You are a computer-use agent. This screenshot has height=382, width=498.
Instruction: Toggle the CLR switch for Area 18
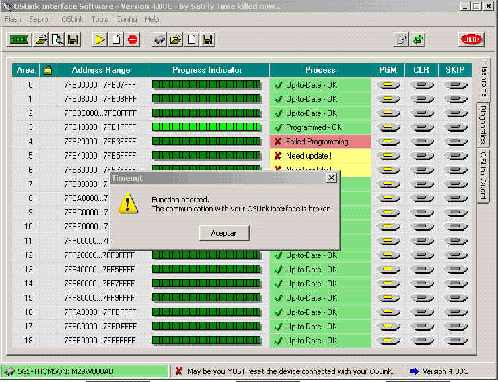pos(422,341)
